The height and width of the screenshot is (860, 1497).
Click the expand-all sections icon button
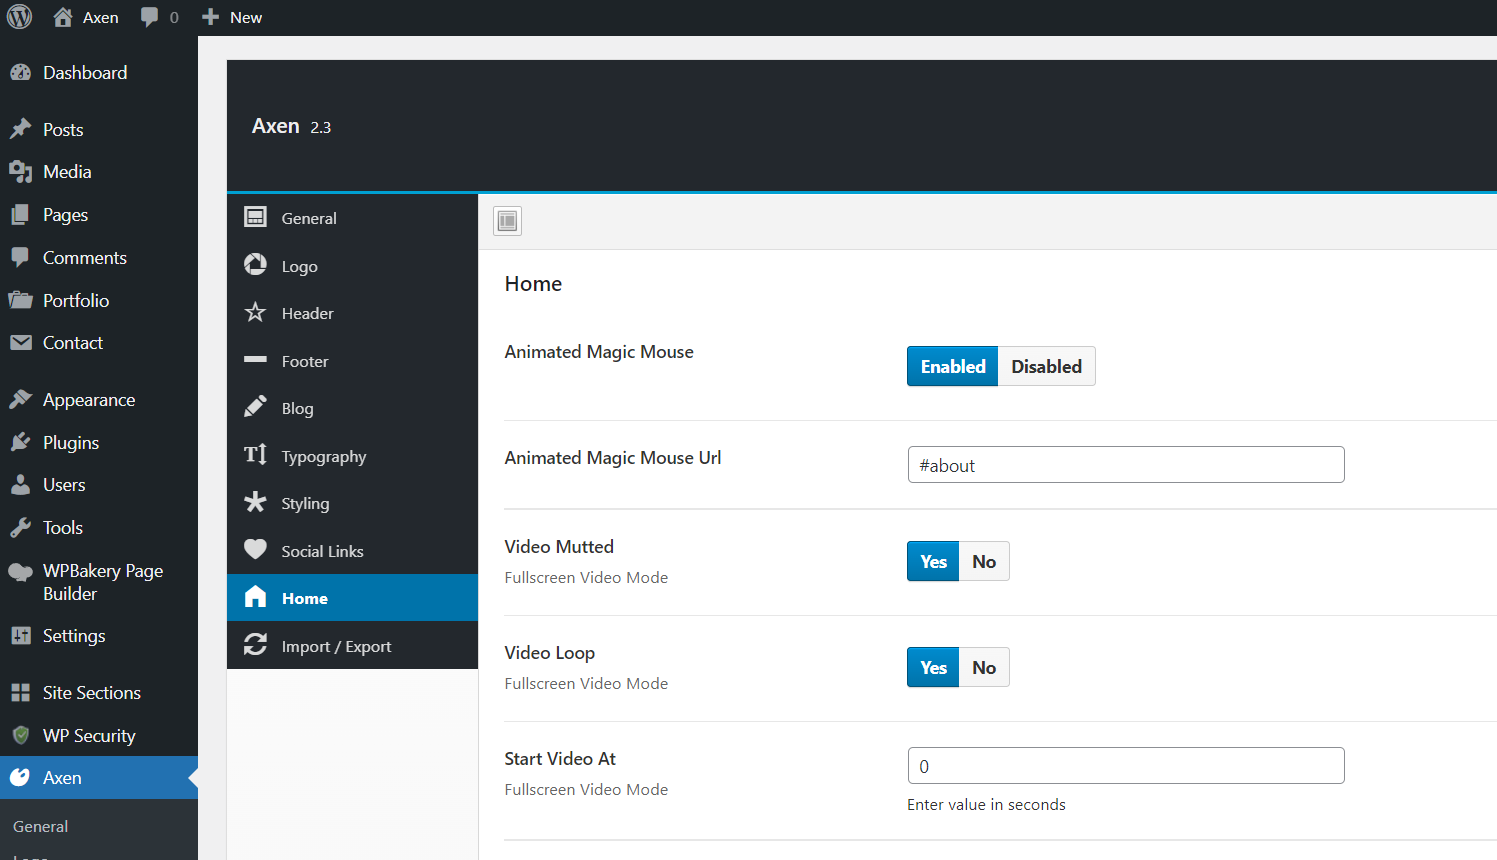(x=507, y=221)
